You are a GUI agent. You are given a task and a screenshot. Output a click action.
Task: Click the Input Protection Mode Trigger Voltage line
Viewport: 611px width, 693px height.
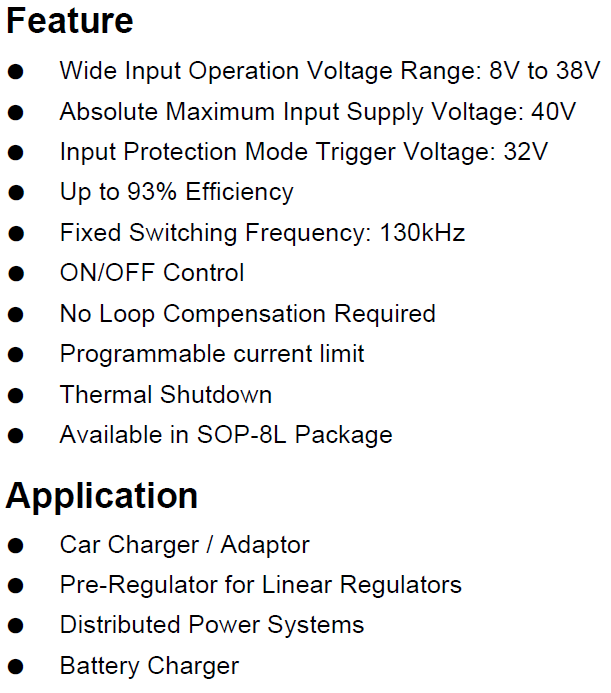coord(304,152)
